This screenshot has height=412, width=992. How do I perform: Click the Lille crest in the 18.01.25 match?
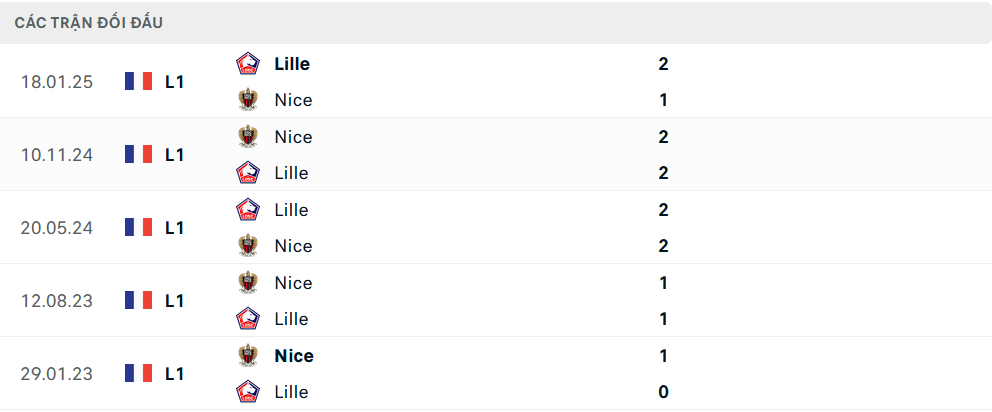click(247, 64)
